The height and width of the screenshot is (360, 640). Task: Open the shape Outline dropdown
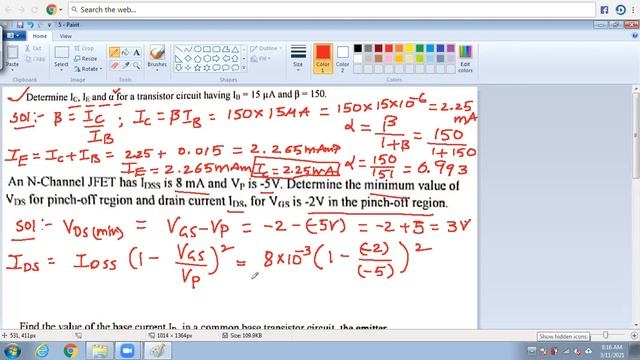coord(266,48)
